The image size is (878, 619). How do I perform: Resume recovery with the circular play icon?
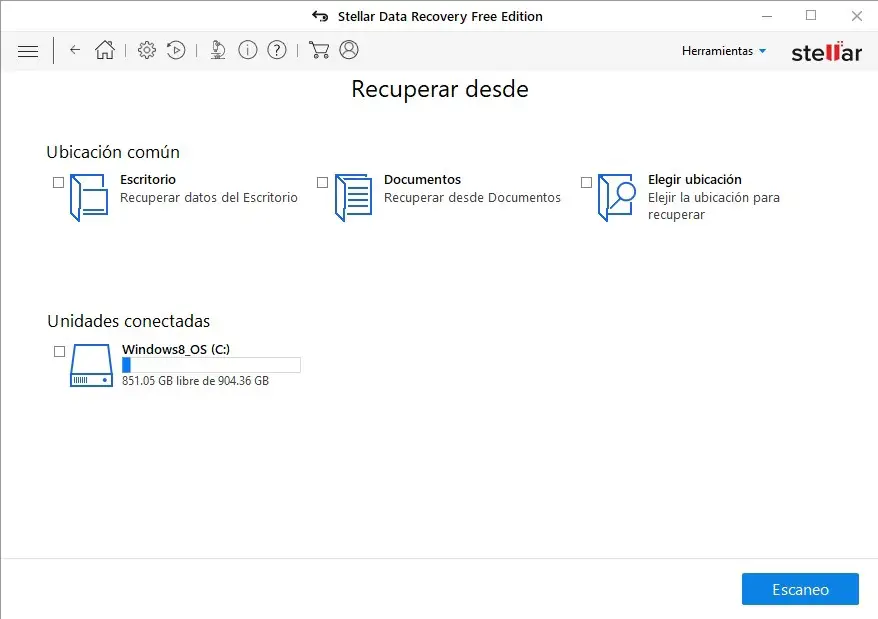[176, 50]
